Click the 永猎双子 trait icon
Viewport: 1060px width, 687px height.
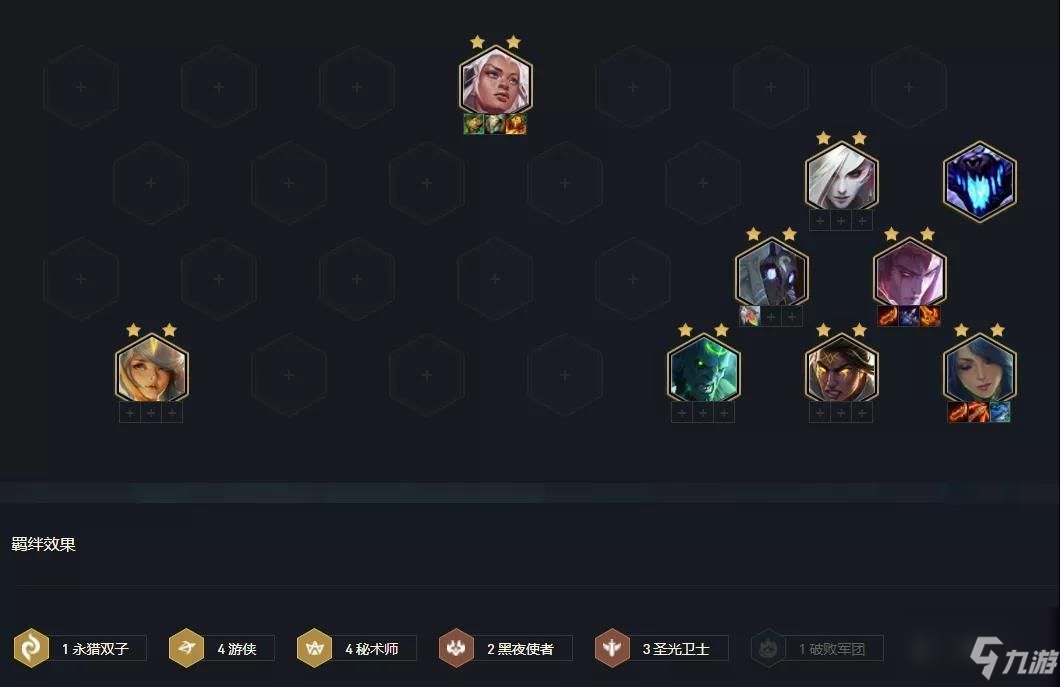pos(31,648)
